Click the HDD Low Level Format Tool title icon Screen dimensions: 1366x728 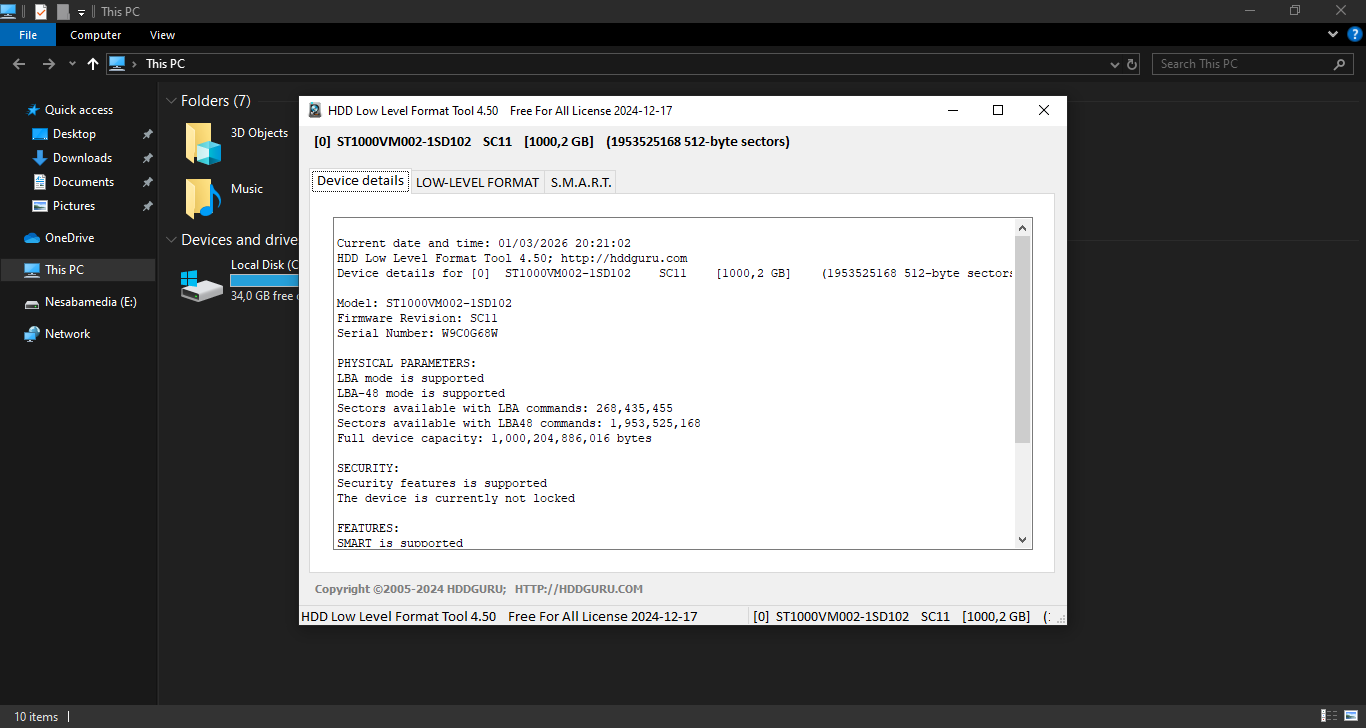(x=315, y=111)
